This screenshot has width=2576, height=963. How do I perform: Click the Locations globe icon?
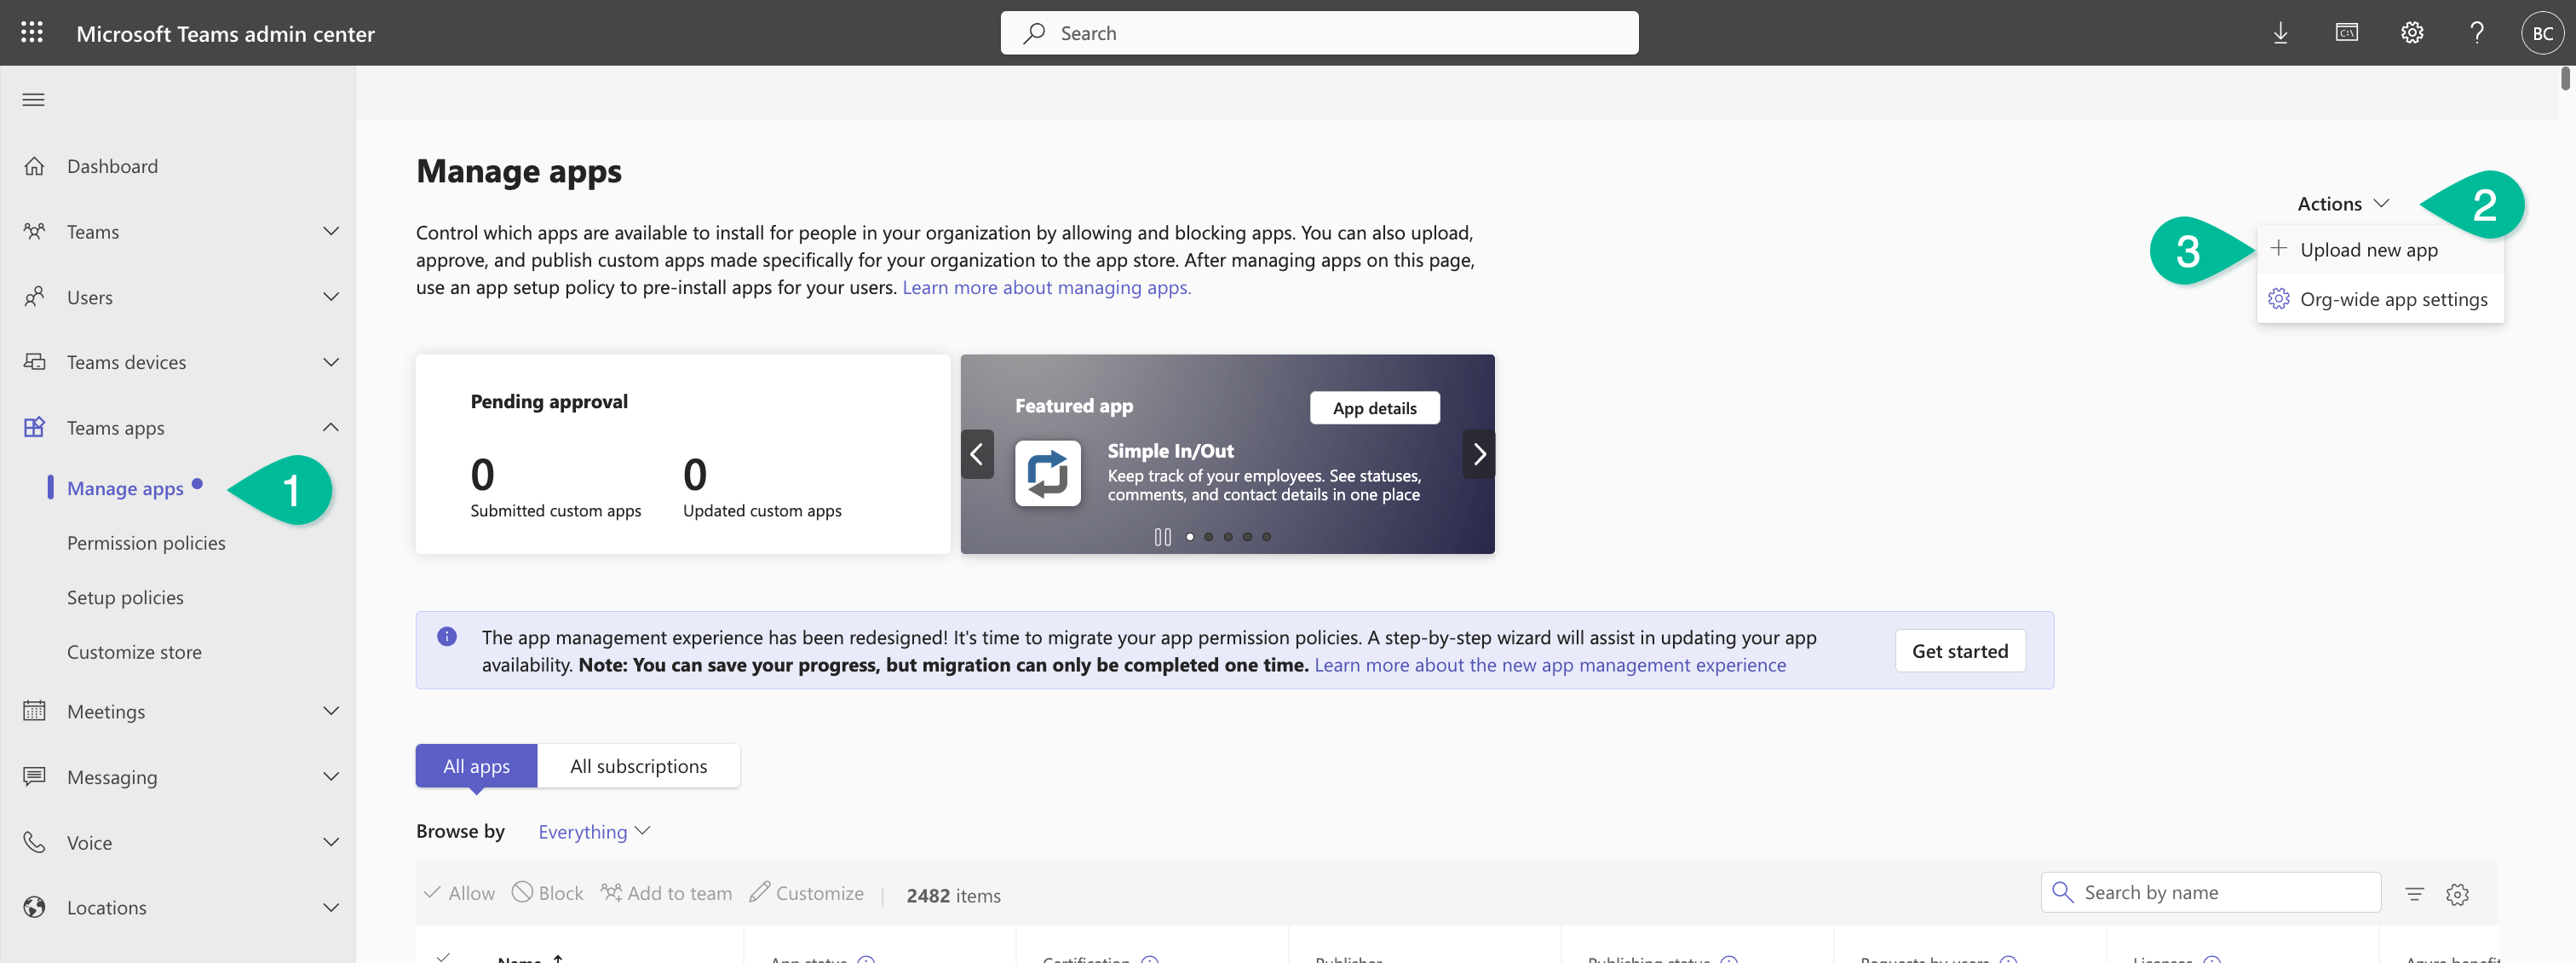click(x=34, y=907)
